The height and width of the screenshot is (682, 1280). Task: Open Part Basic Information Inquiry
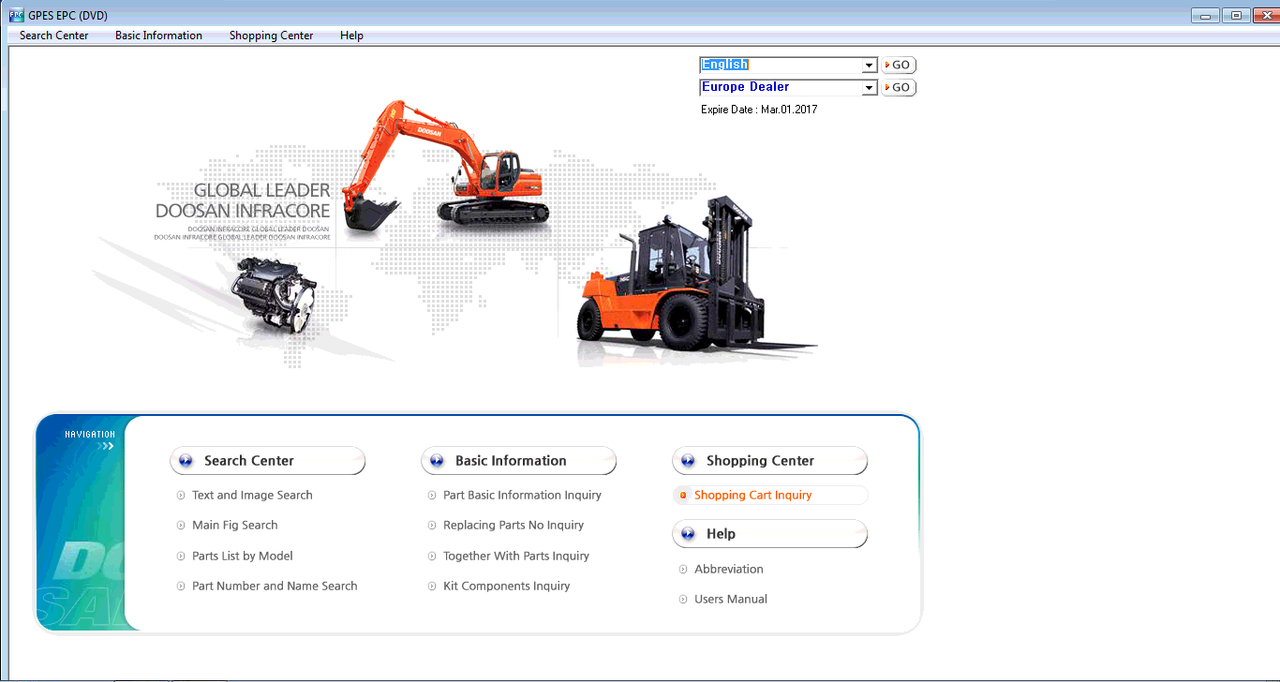(x=522, y=495)
